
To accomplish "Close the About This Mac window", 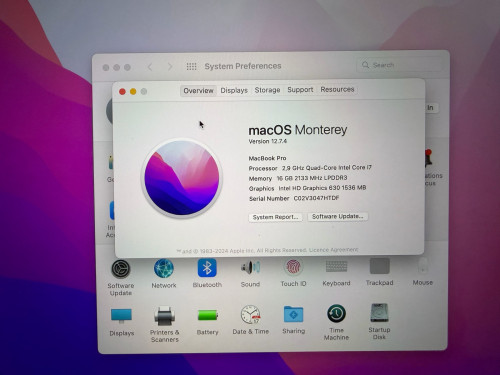I will tap(122, 92).
